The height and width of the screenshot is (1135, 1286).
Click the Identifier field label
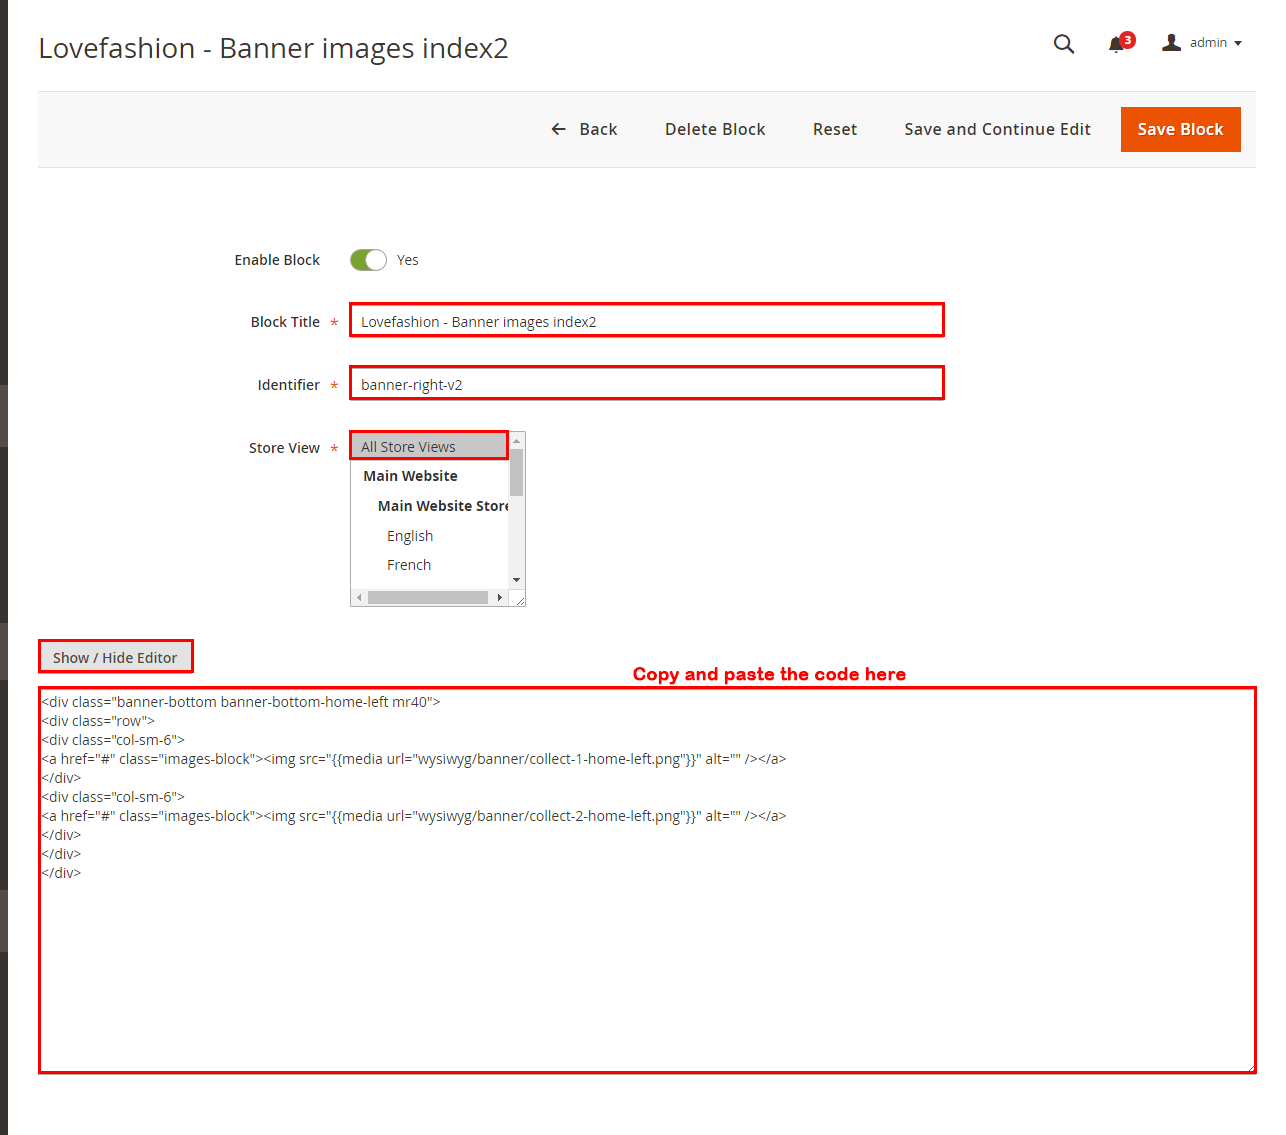click(288, 385)
